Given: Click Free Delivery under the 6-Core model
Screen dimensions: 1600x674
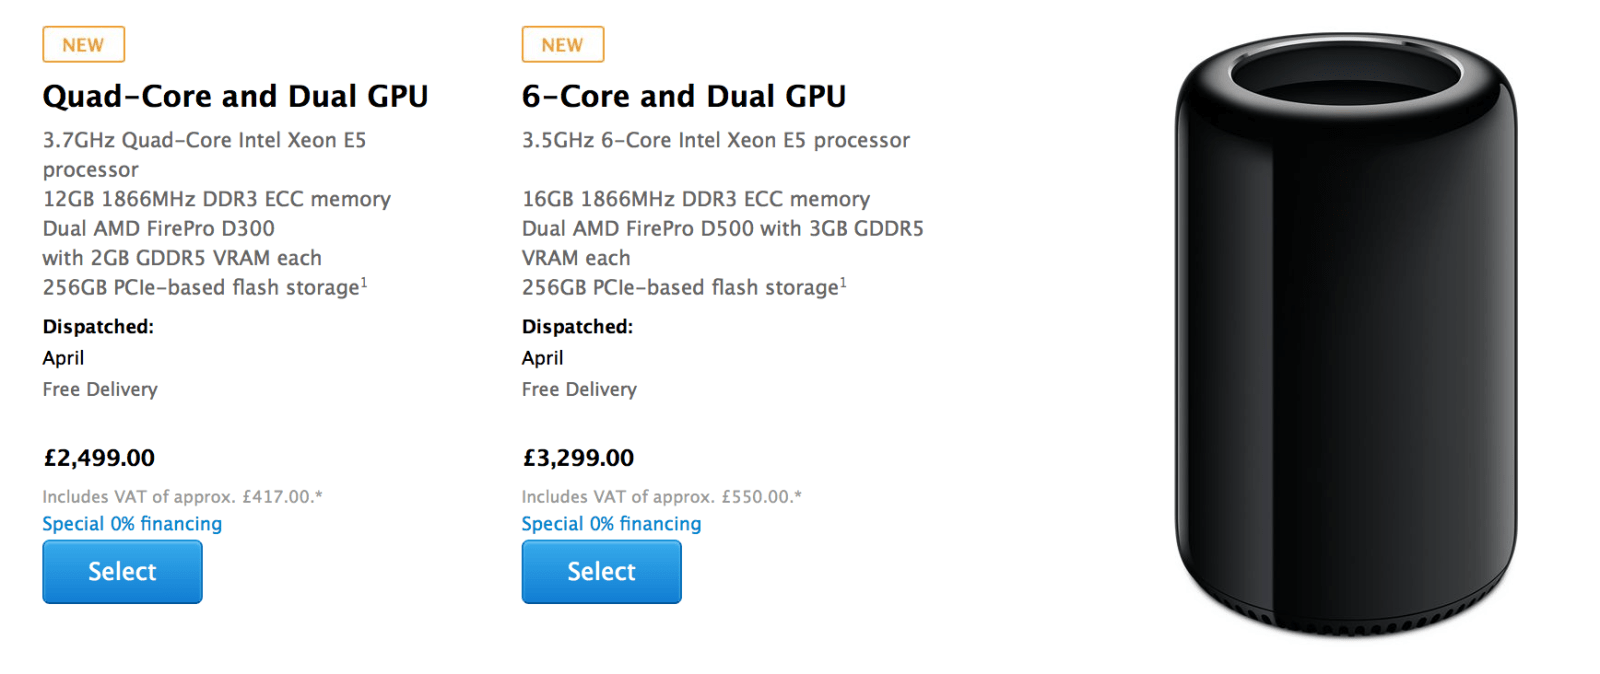Looking at the screenshot, I should click(x=579, y=390).
